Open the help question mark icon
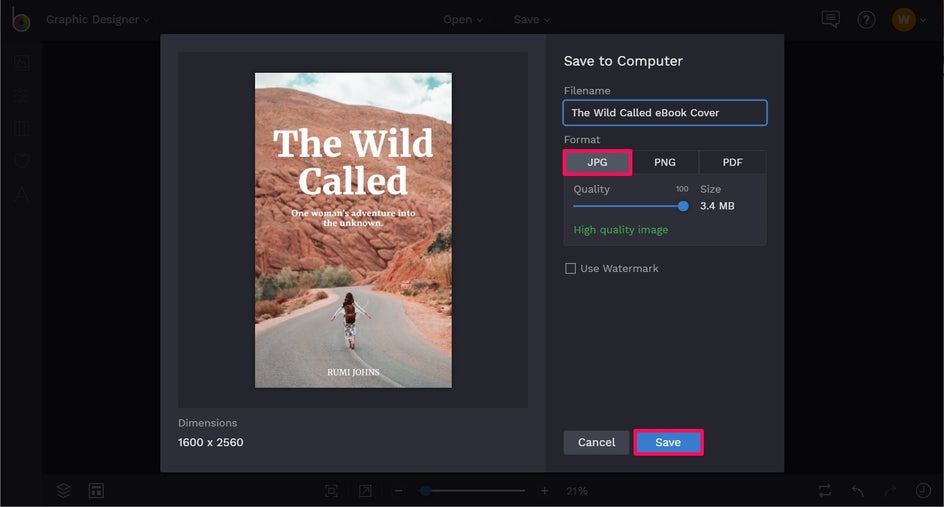The width and height of the screenshot is (944, 507). 866,20
